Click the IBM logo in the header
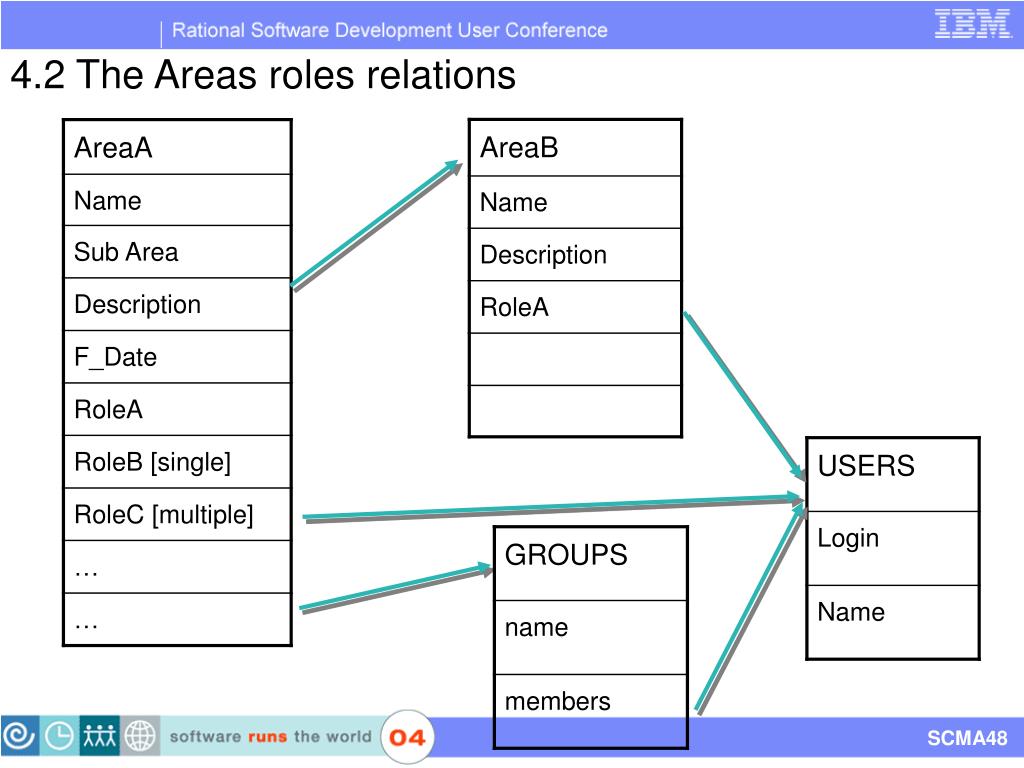The height and width of the screenshot is (768, 1024). [x=972, y=24]
